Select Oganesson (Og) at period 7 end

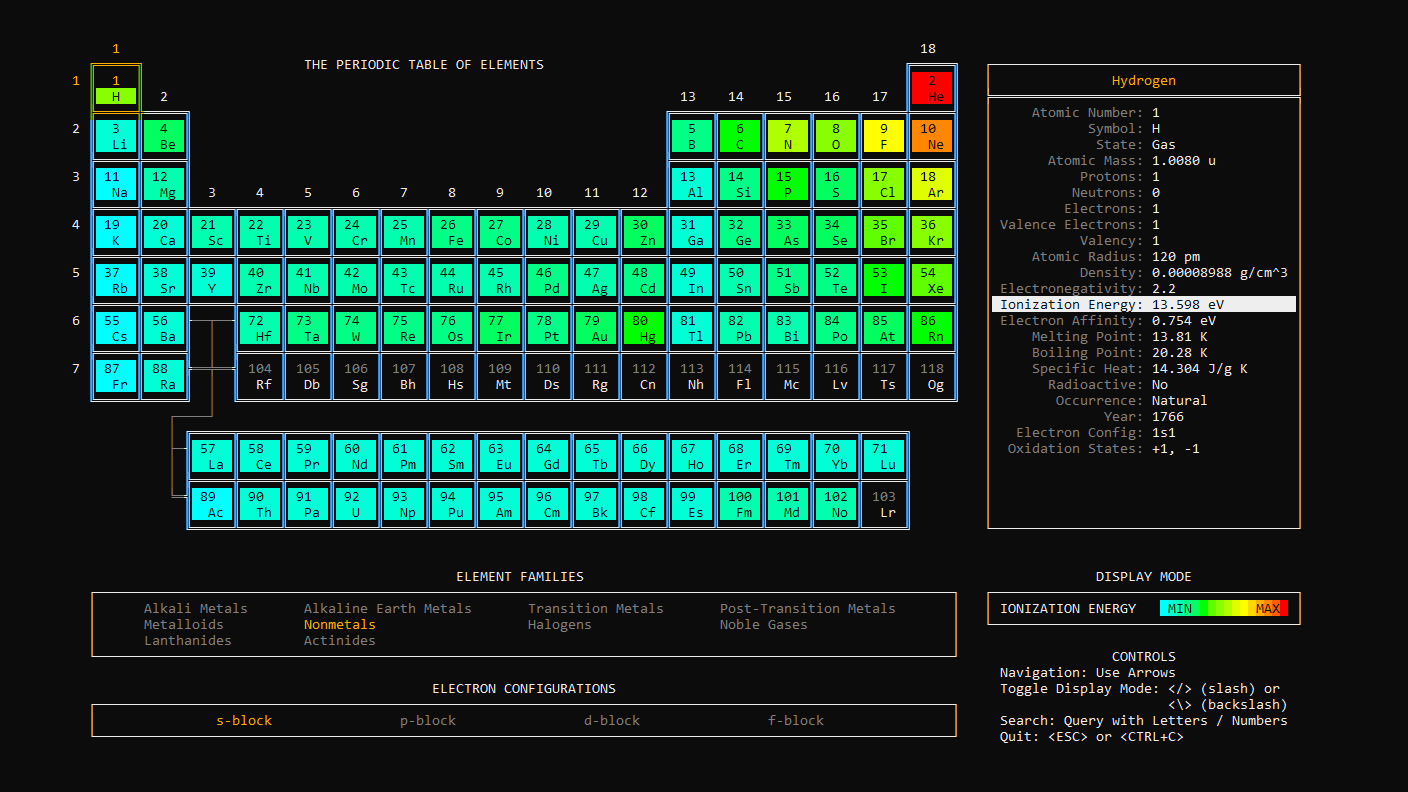(x=932, y=376)
